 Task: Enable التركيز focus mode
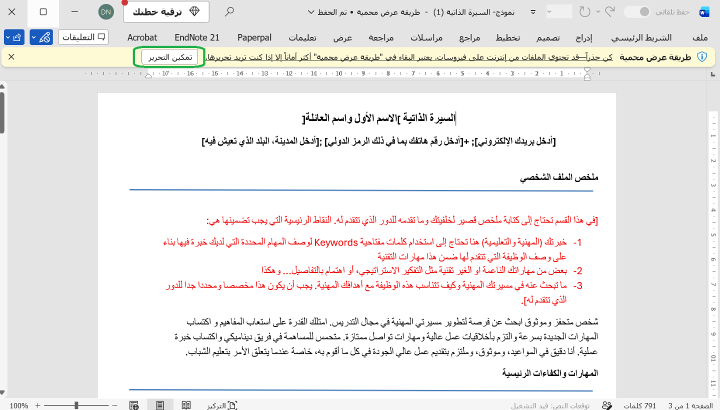point(222,405)
